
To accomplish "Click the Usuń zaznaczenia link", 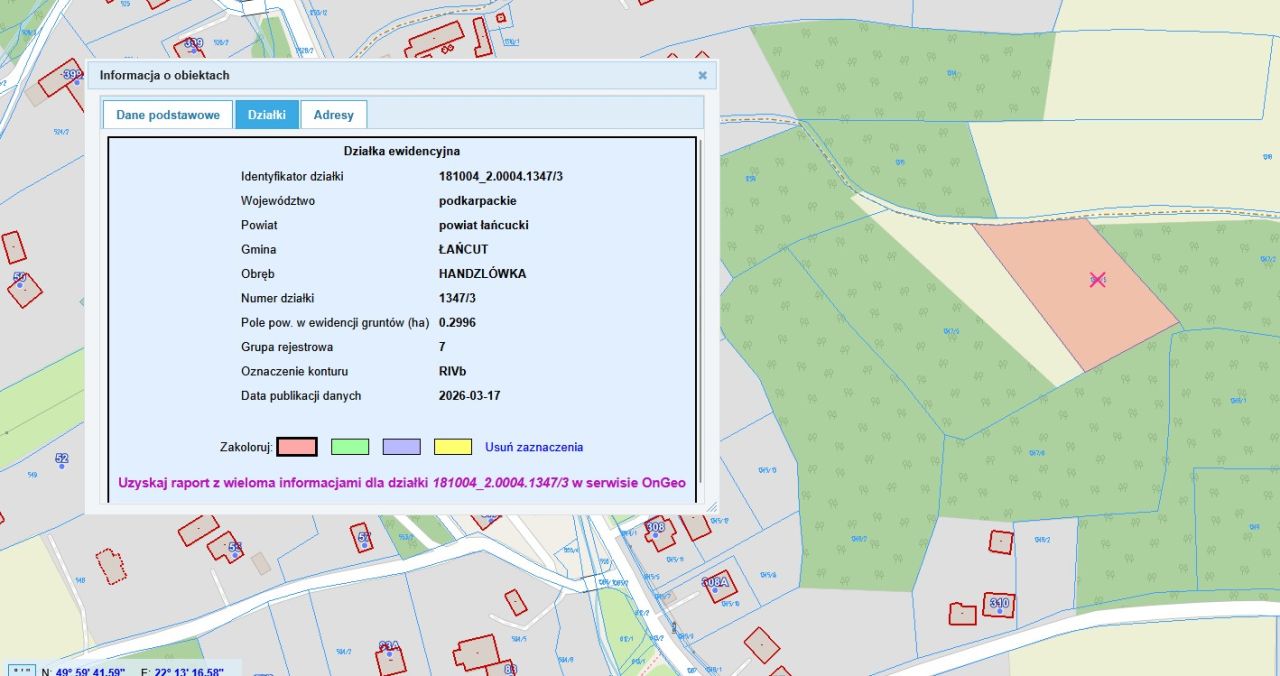I will tap(534, 447).
